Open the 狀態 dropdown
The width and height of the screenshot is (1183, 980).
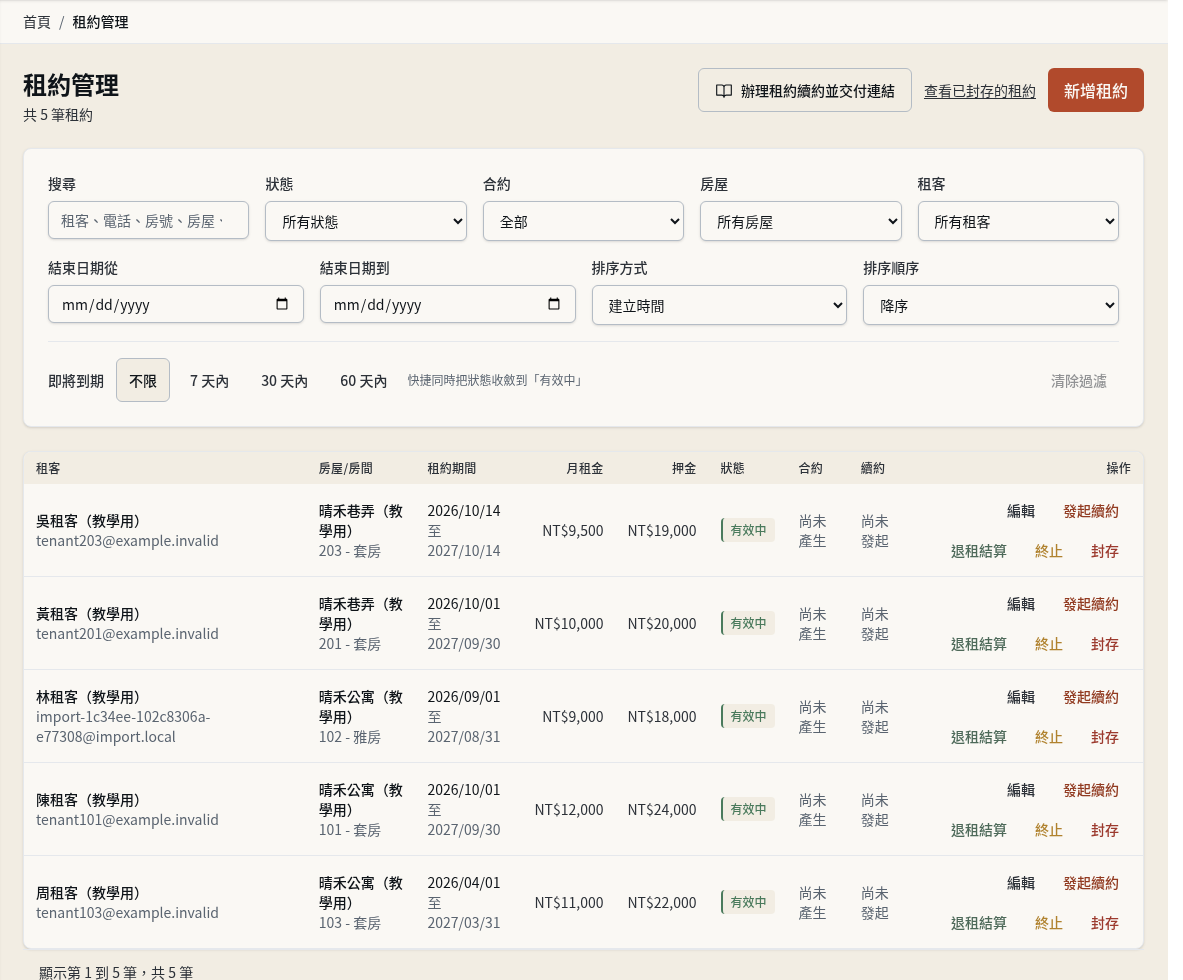tap(366, 221)
